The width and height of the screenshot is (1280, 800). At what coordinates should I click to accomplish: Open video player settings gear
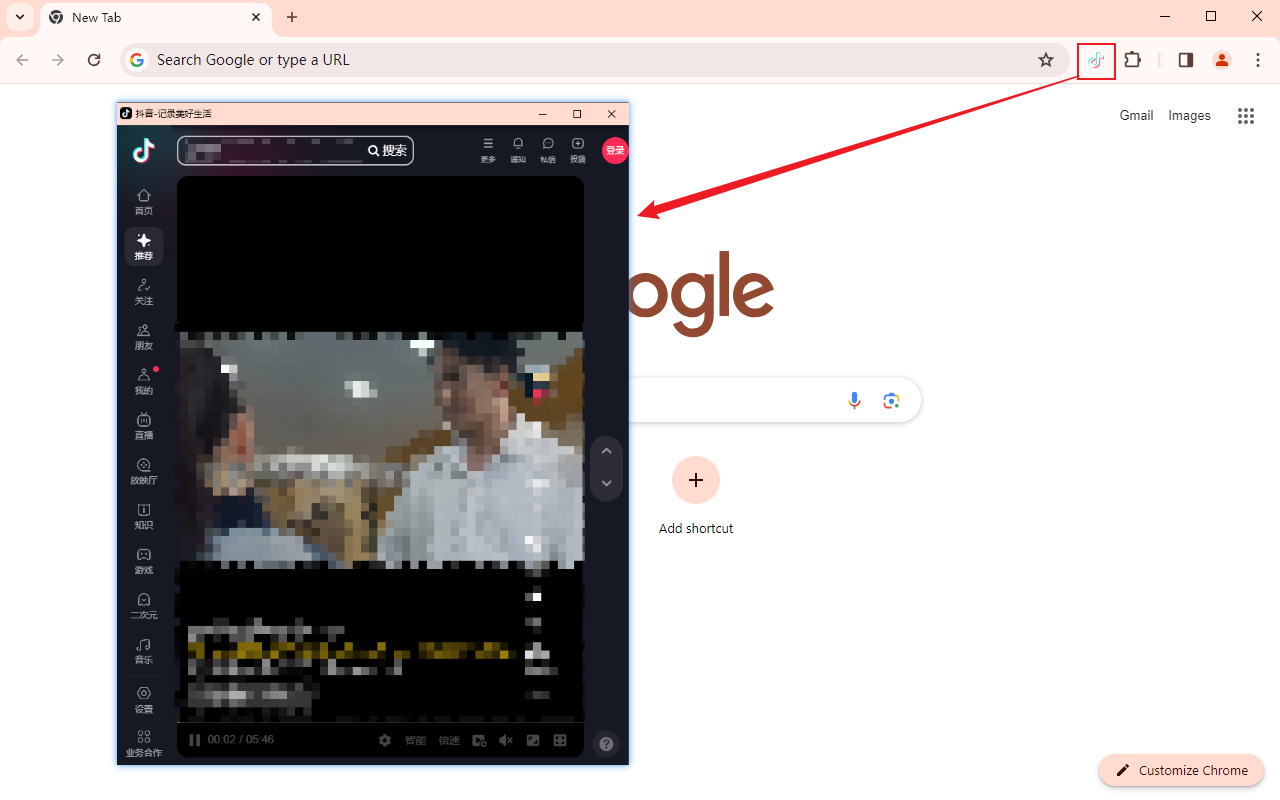[385, 740]
